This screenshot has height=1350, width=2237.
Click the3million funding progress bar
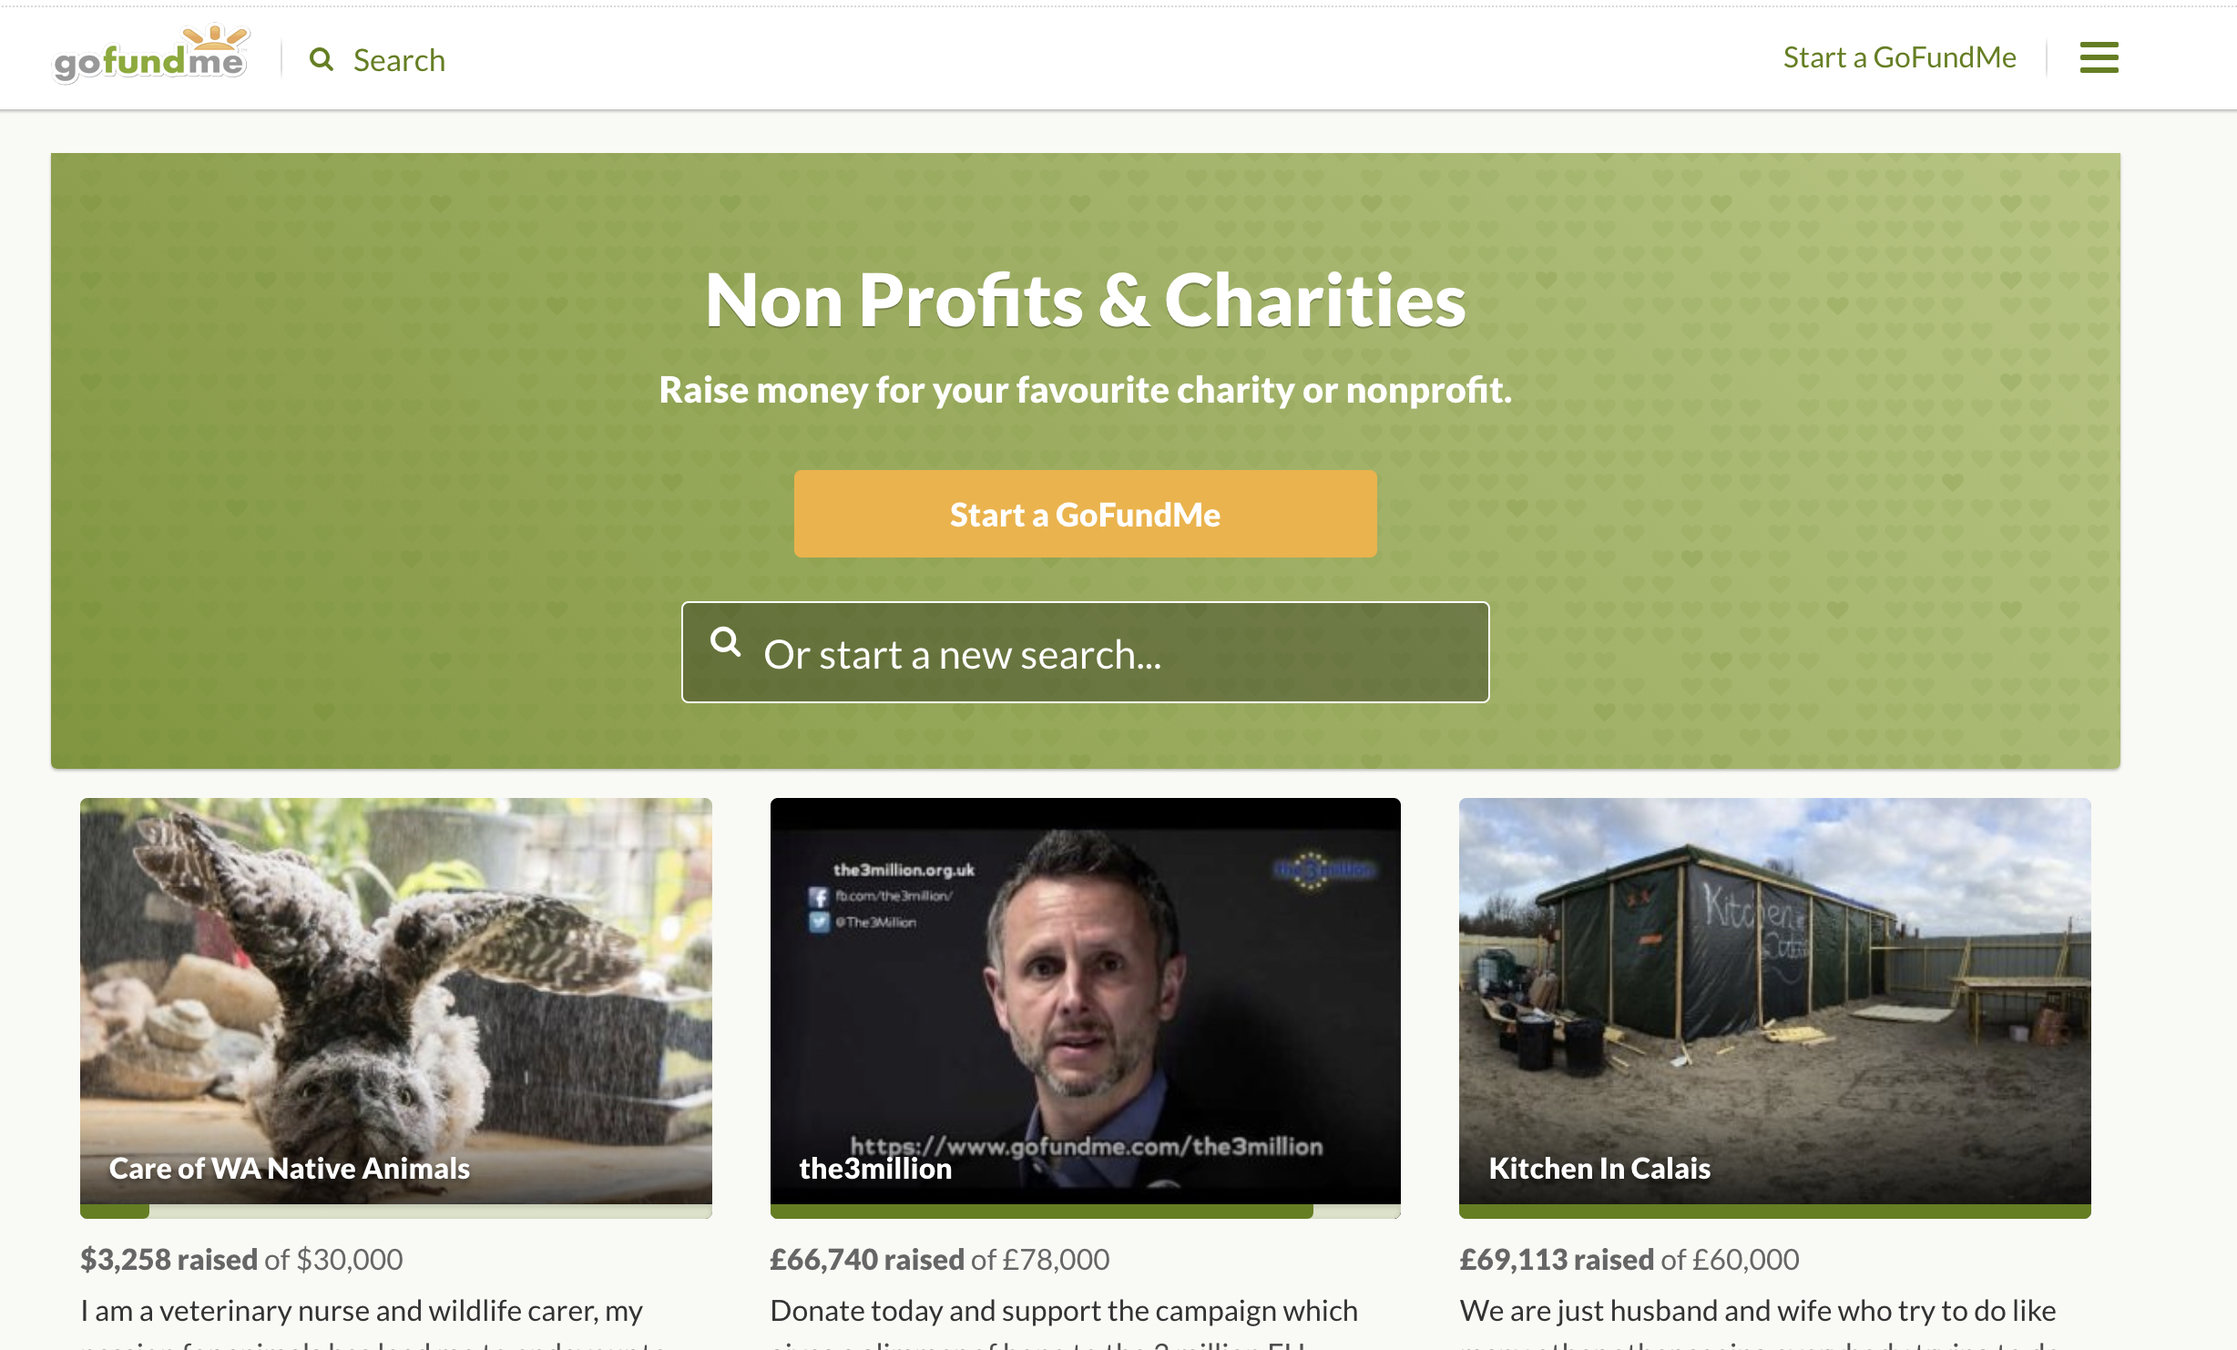point(1085,1211)
